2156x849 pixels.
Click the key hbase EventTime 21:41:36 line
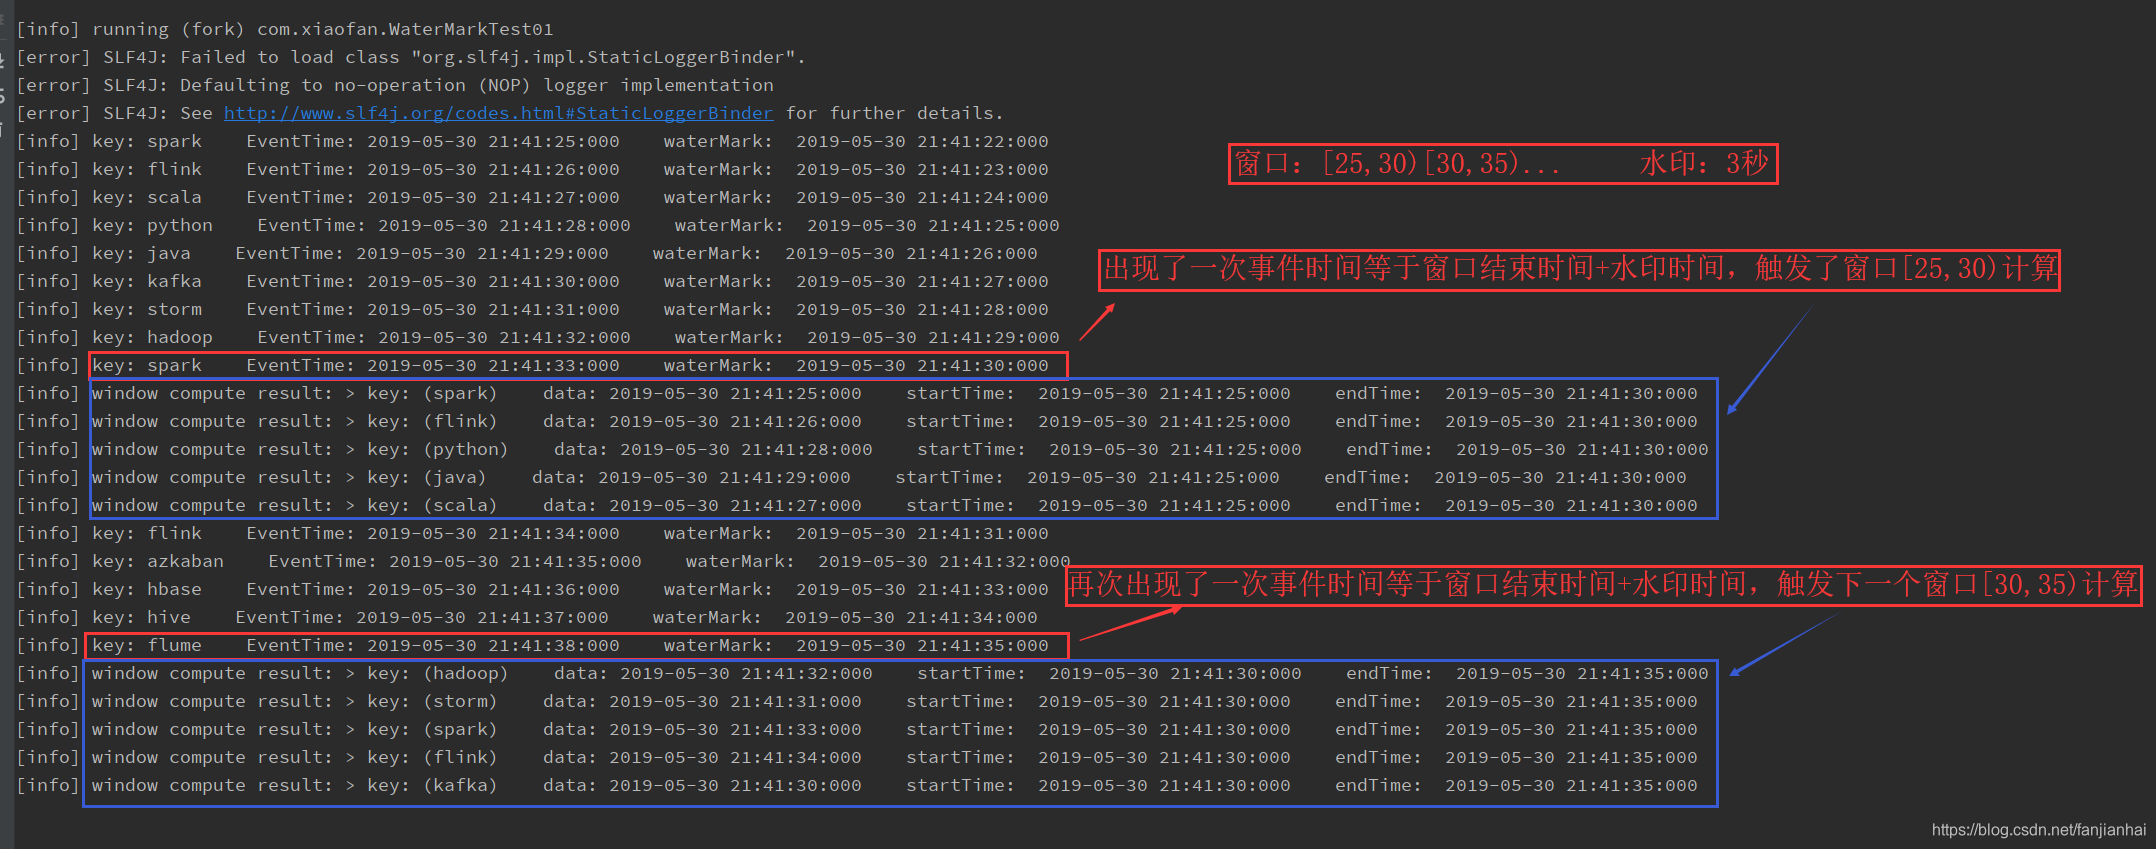click(x=533, y=589)
